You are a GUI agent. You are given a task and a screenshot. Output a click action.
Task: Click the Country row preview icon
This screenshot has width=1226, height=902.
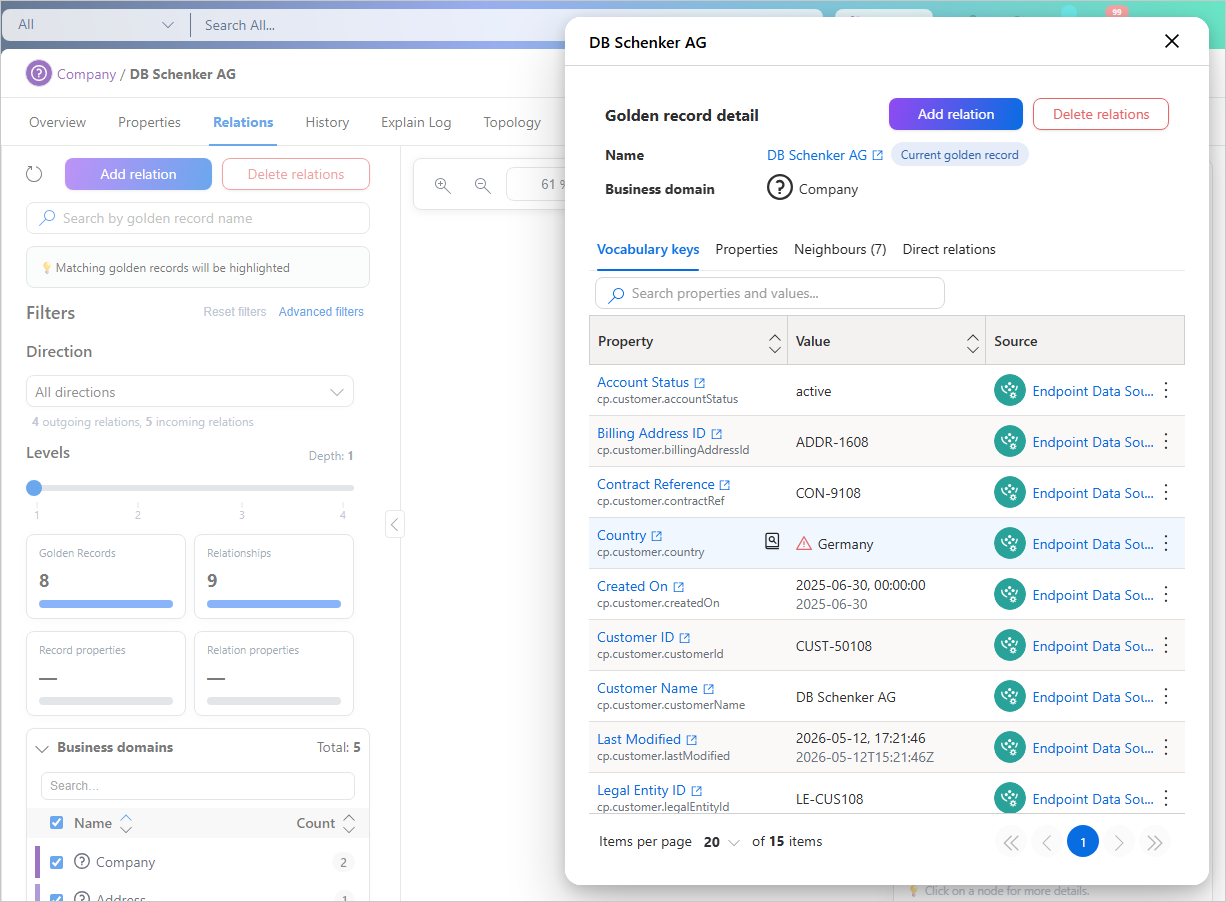[772, 541]
